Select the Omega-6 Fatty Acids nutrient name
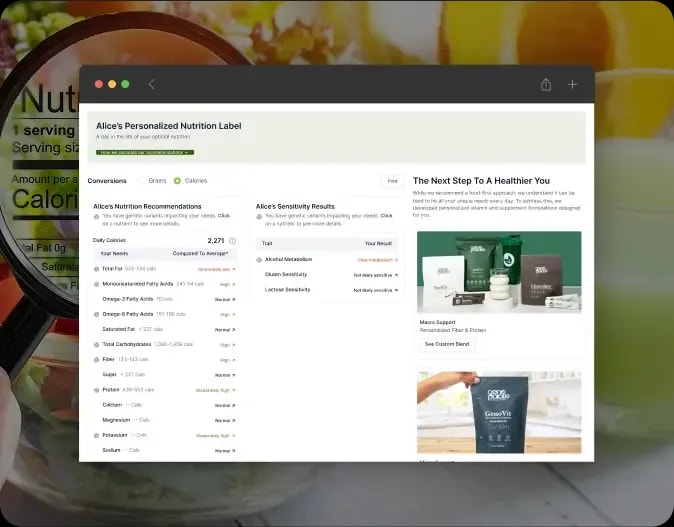 tap(128, 314)
